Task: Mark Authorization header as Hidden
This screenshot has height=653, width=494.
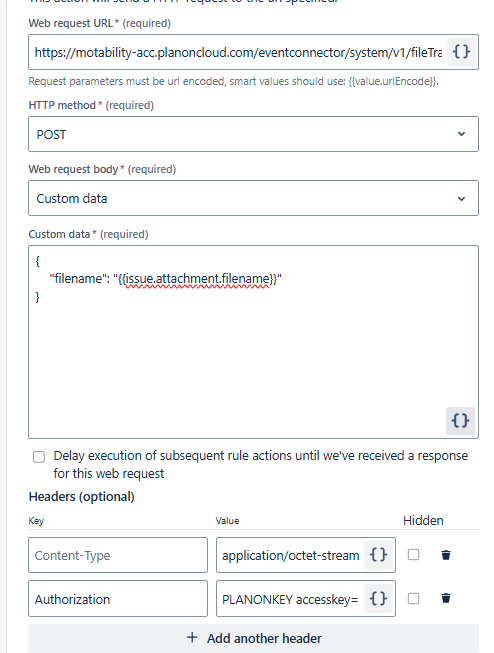Action: pyautogui.click(x=413, y=598)
